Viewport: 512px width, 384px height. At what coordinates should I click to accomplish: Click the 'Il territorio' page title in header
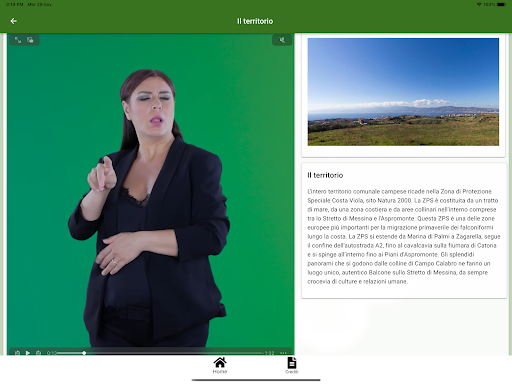tap(255, 21)
